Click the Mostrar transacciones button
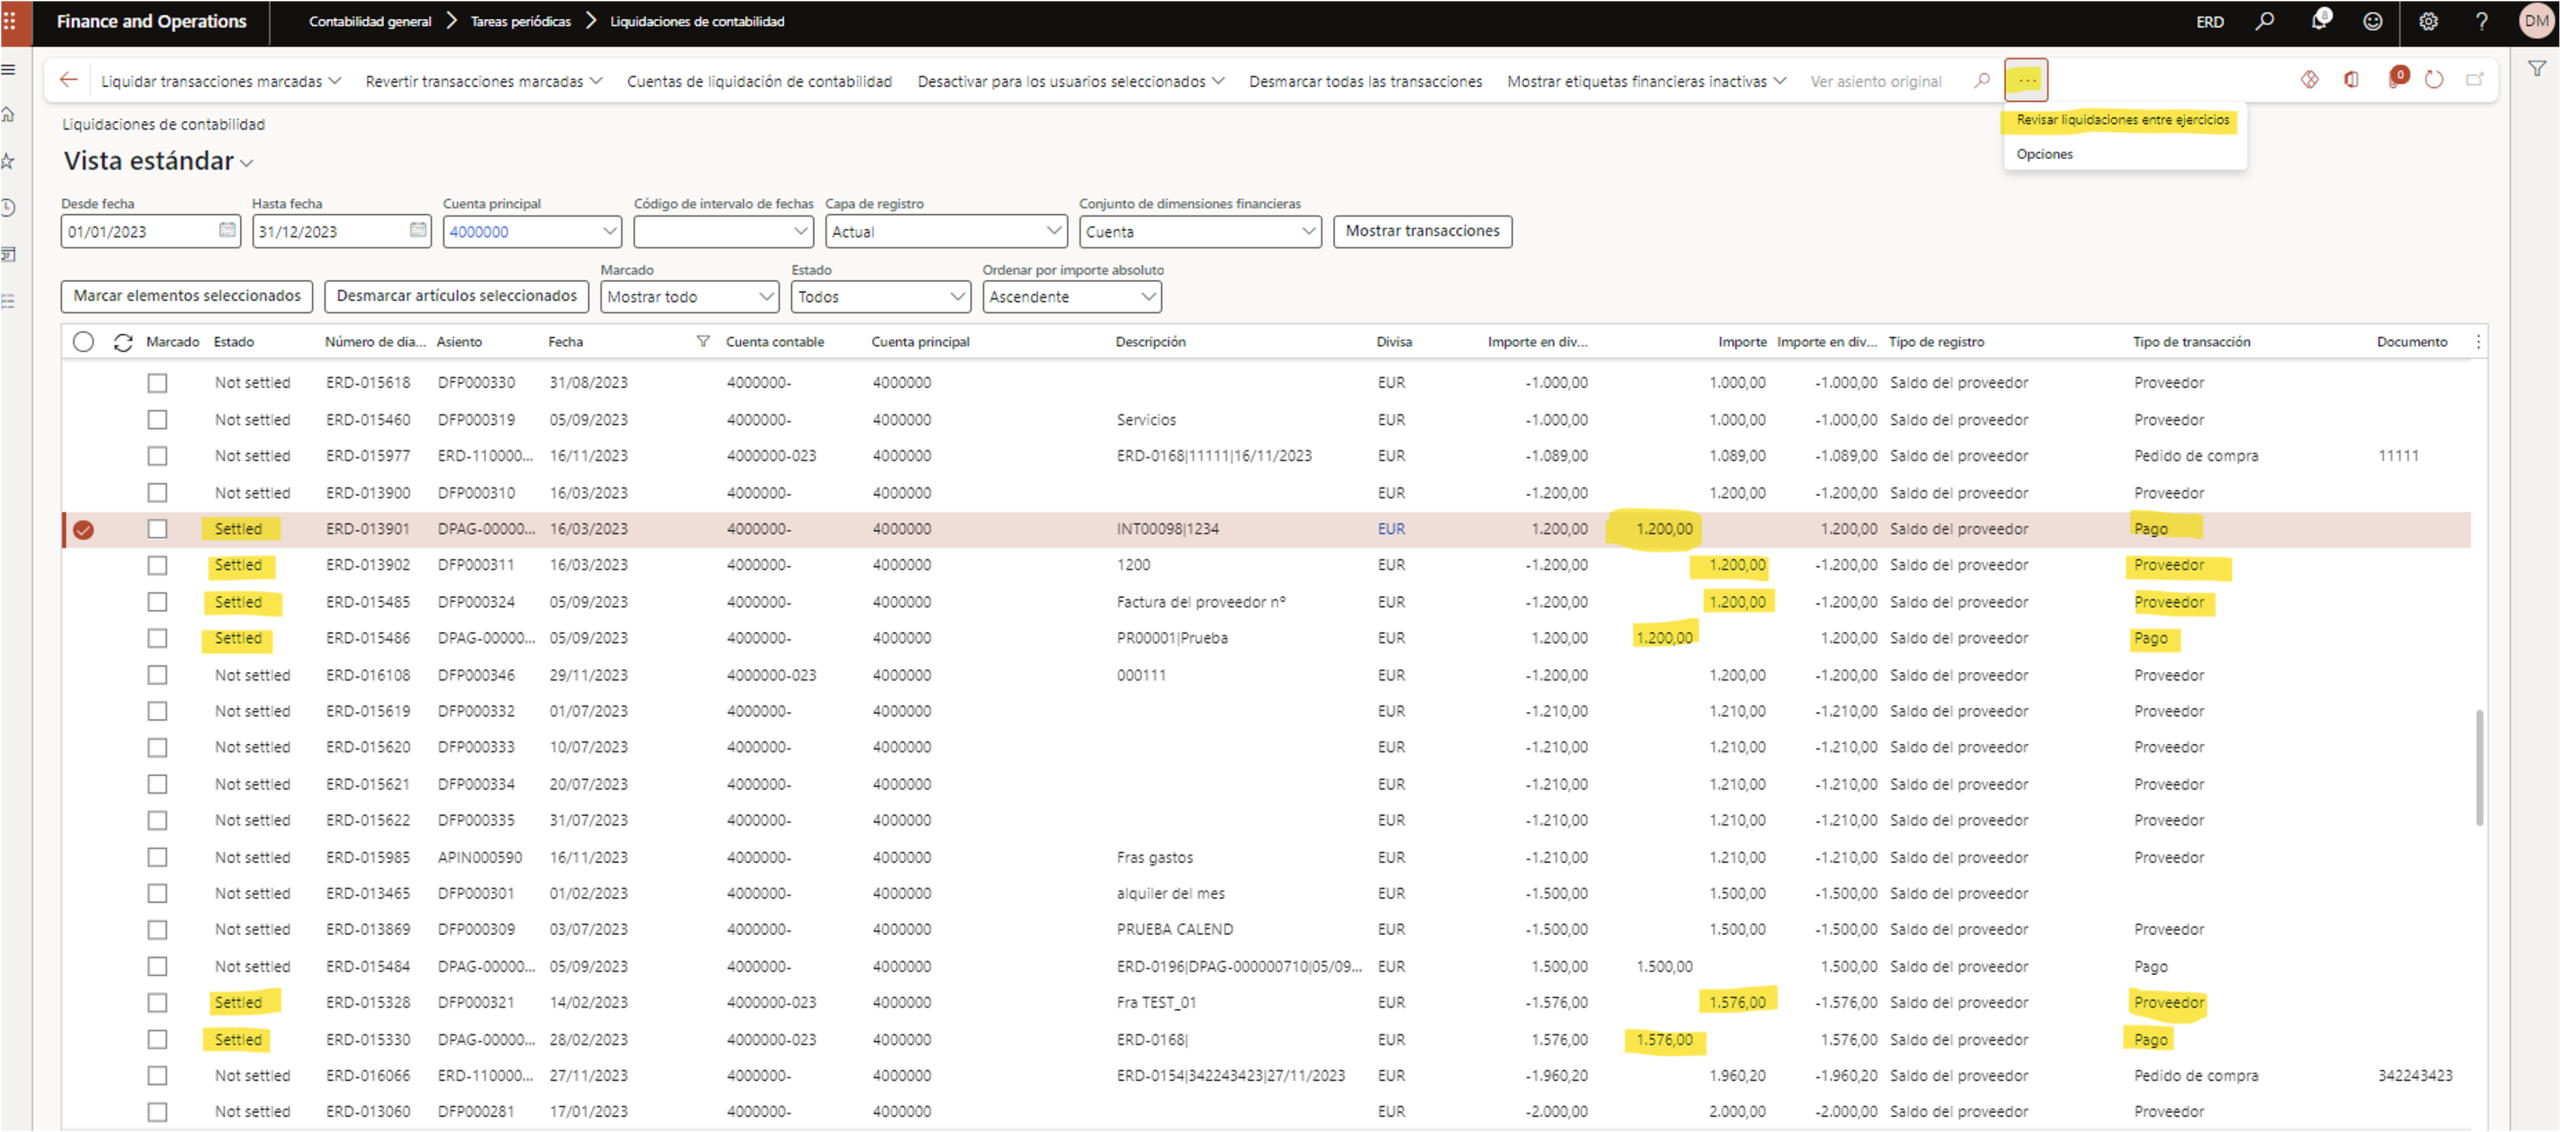 [1422, 231]
